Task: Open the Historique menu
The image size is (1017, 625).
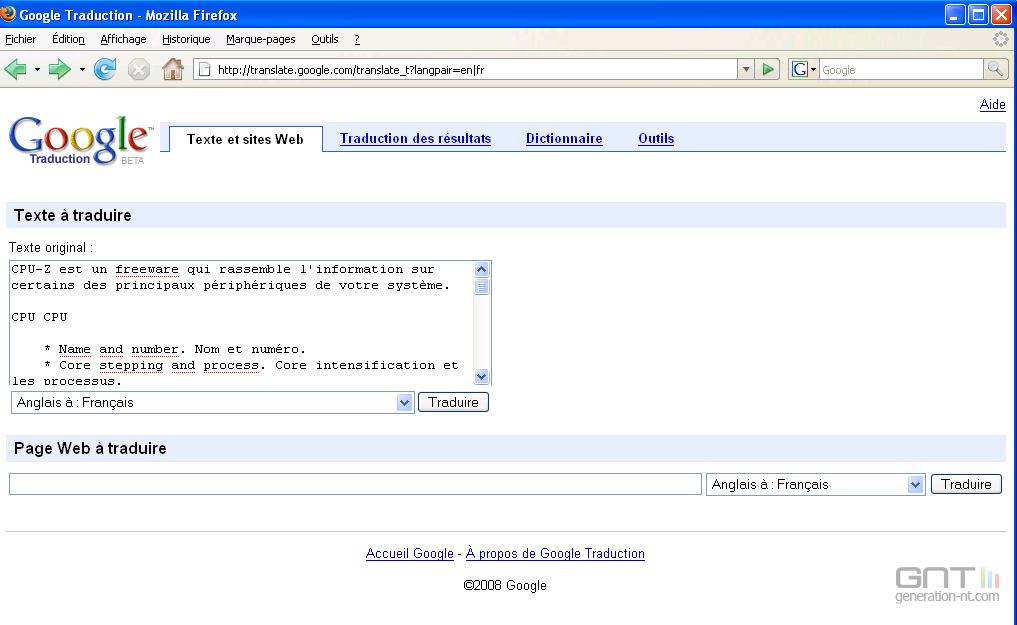Action: [x=186, y=39]
